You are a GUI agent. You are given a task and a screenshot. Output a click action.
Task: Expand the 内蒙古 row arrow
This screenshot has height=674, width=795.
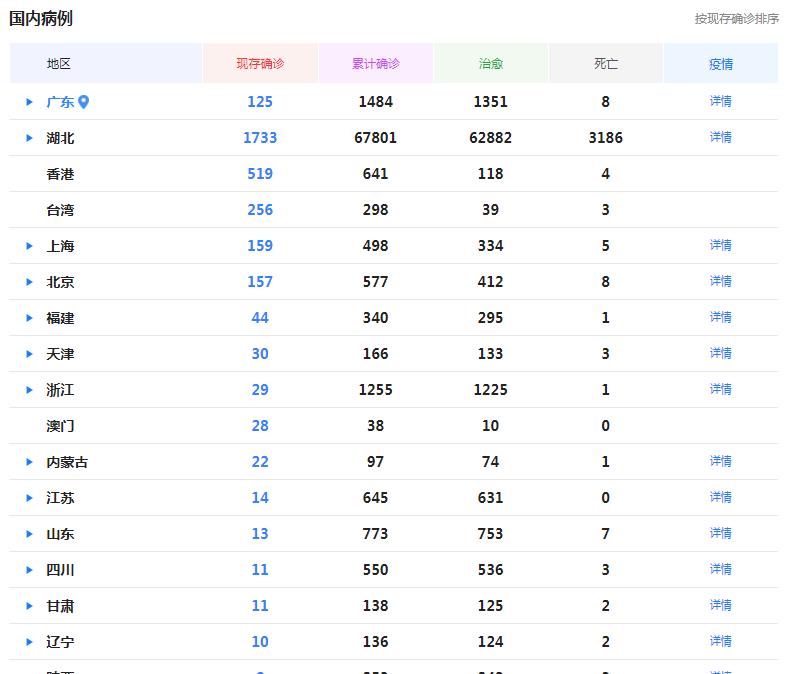click(30, 462)
